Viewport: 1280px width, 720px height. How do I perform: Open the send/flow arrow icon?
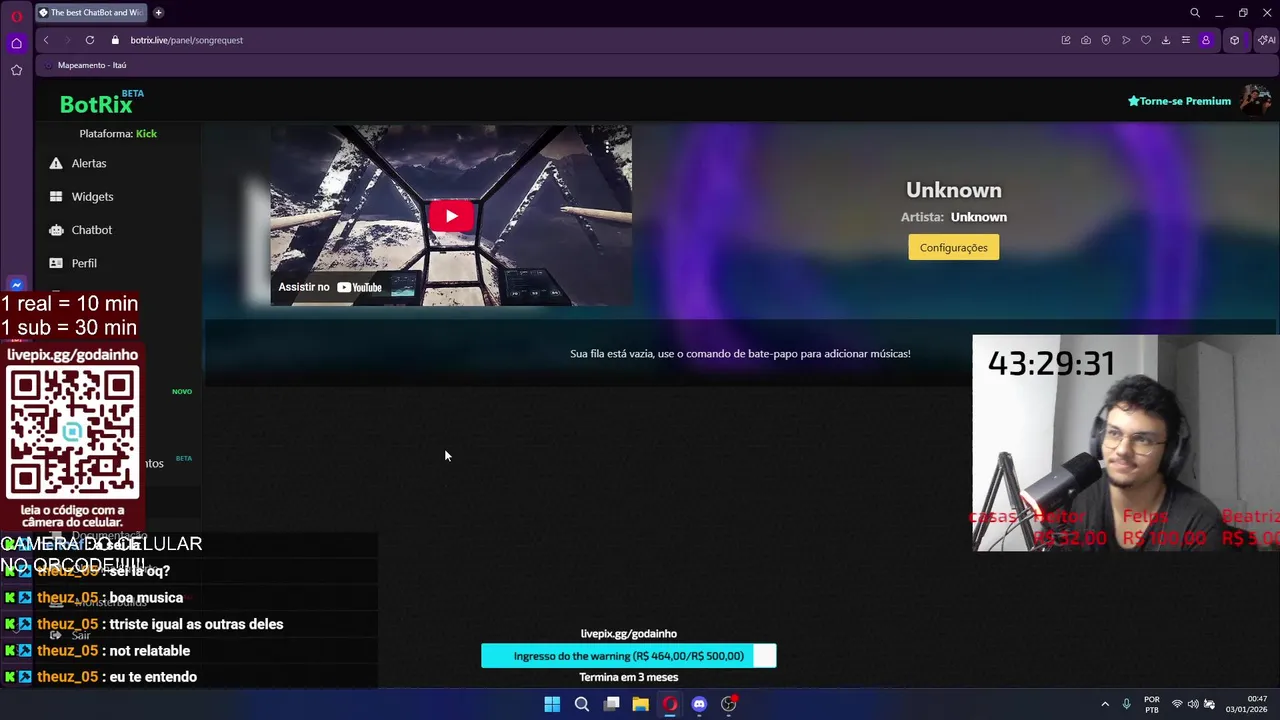1126,40
